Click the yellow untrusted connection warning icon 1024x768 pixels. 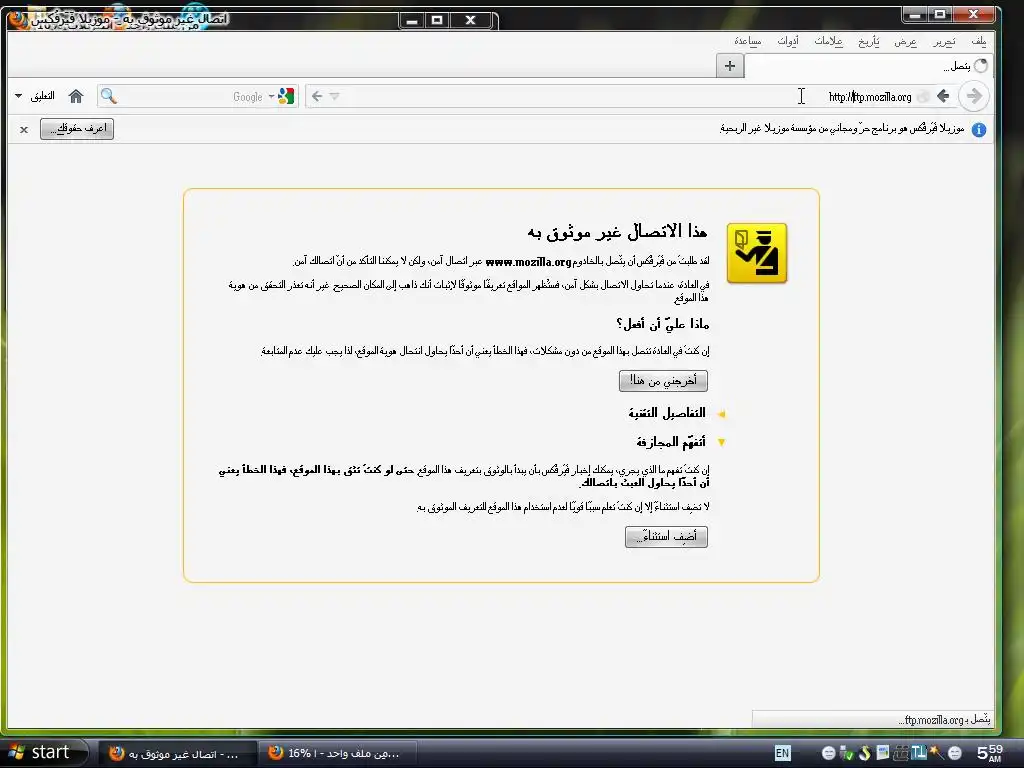click(x=757, y=253)
